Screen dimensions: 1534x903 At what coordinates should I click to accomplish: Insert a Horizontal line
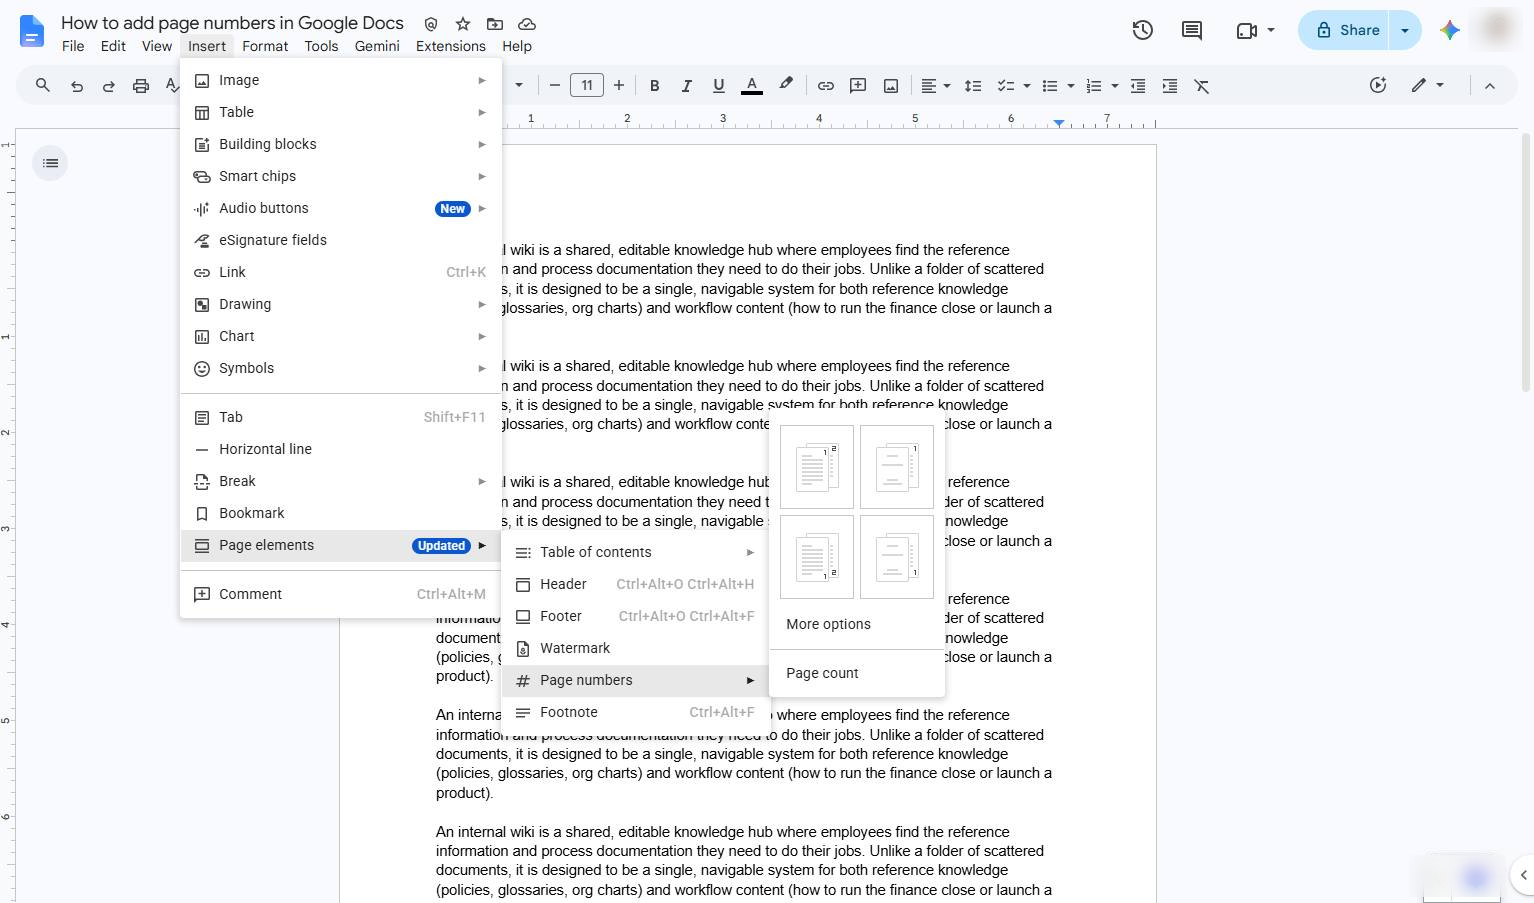click(340, 449)
